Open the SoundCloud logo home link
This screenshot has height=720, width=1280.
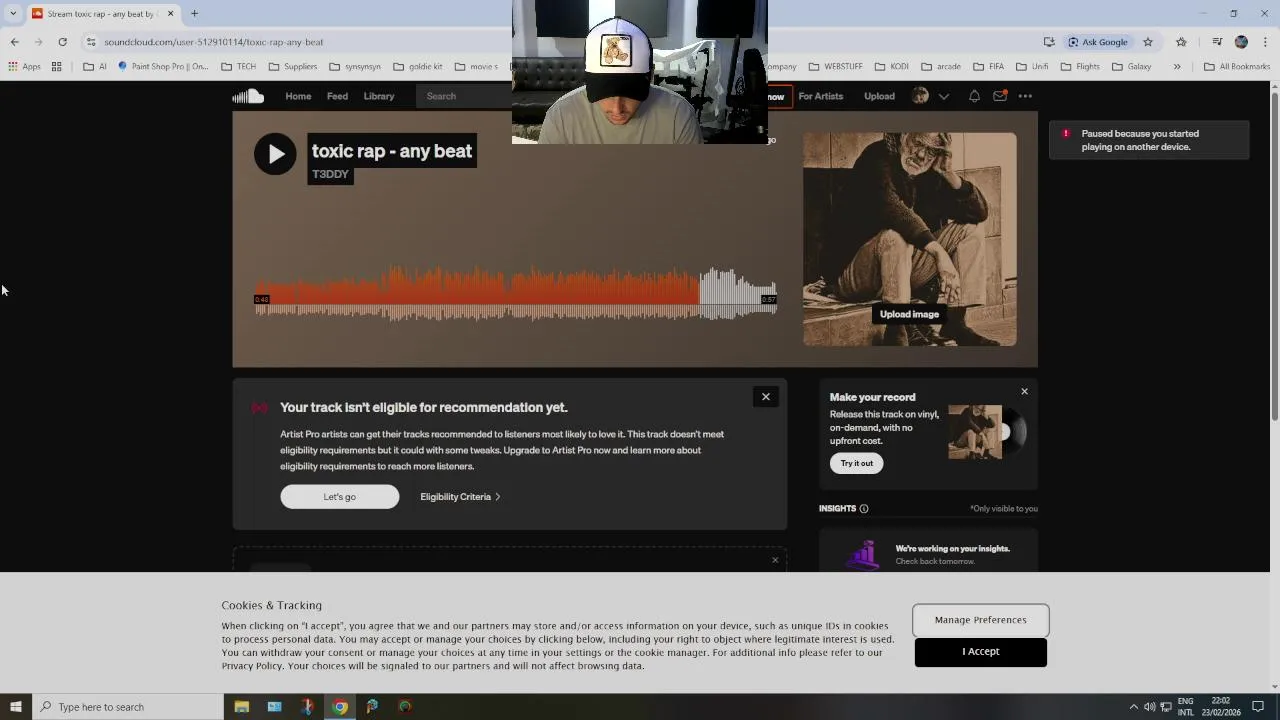[x=248, y=96]
